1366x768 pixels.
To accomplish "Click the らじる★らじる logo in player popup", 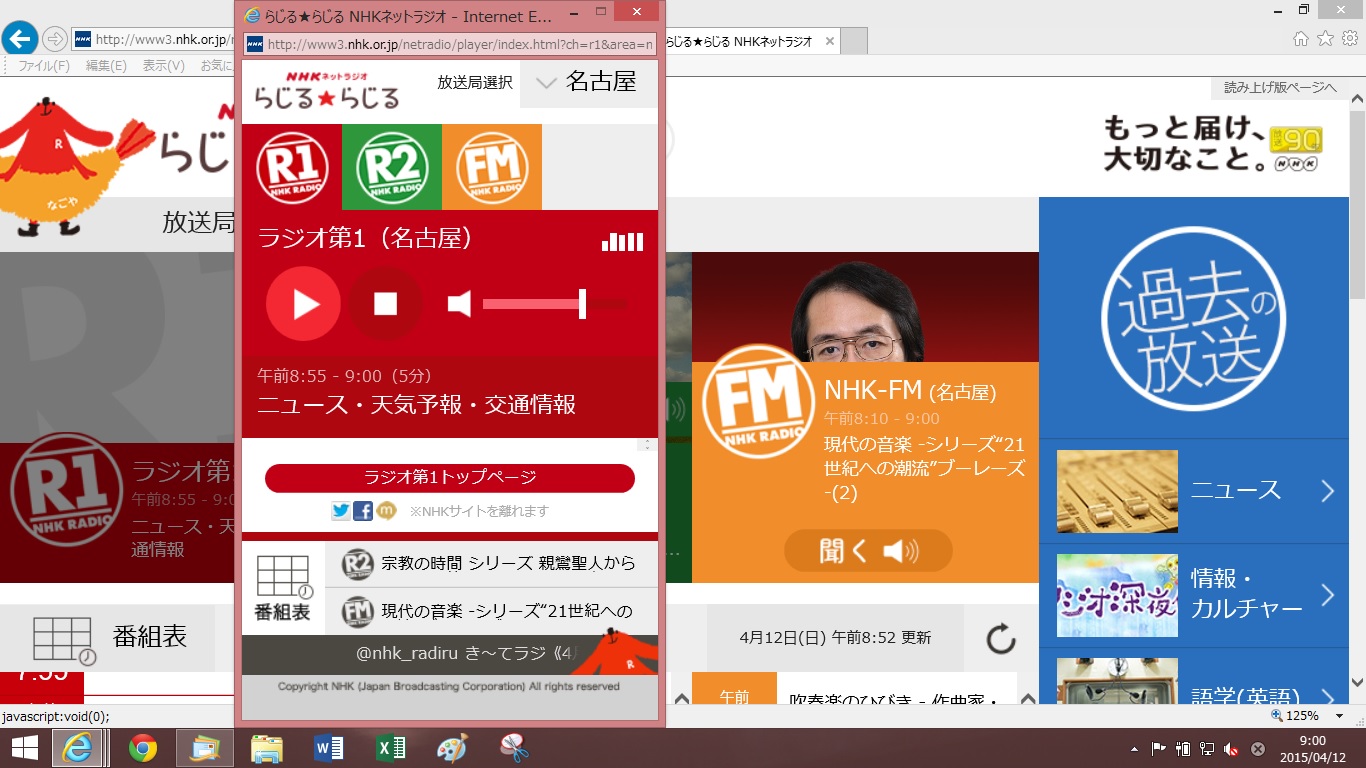I will (x=326, y=89).
